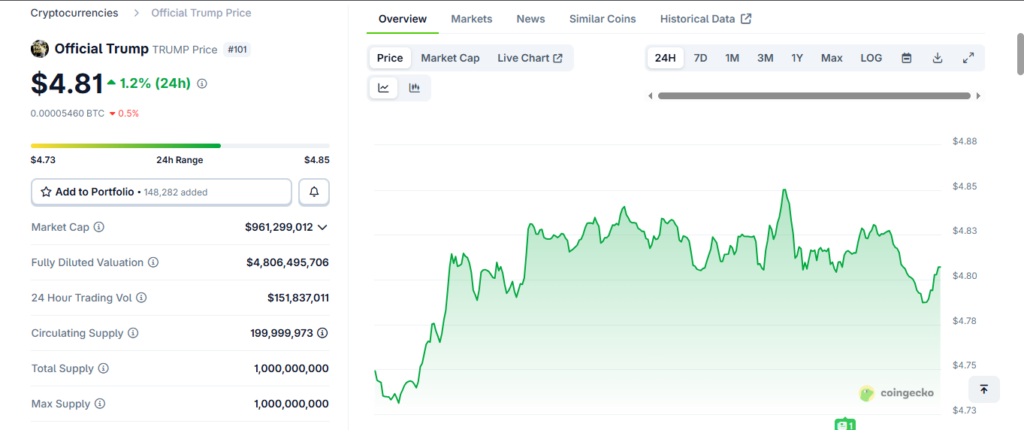Switch chart to Market Cap view
This screenshot has width=1024, height=430.
[450, 58]
